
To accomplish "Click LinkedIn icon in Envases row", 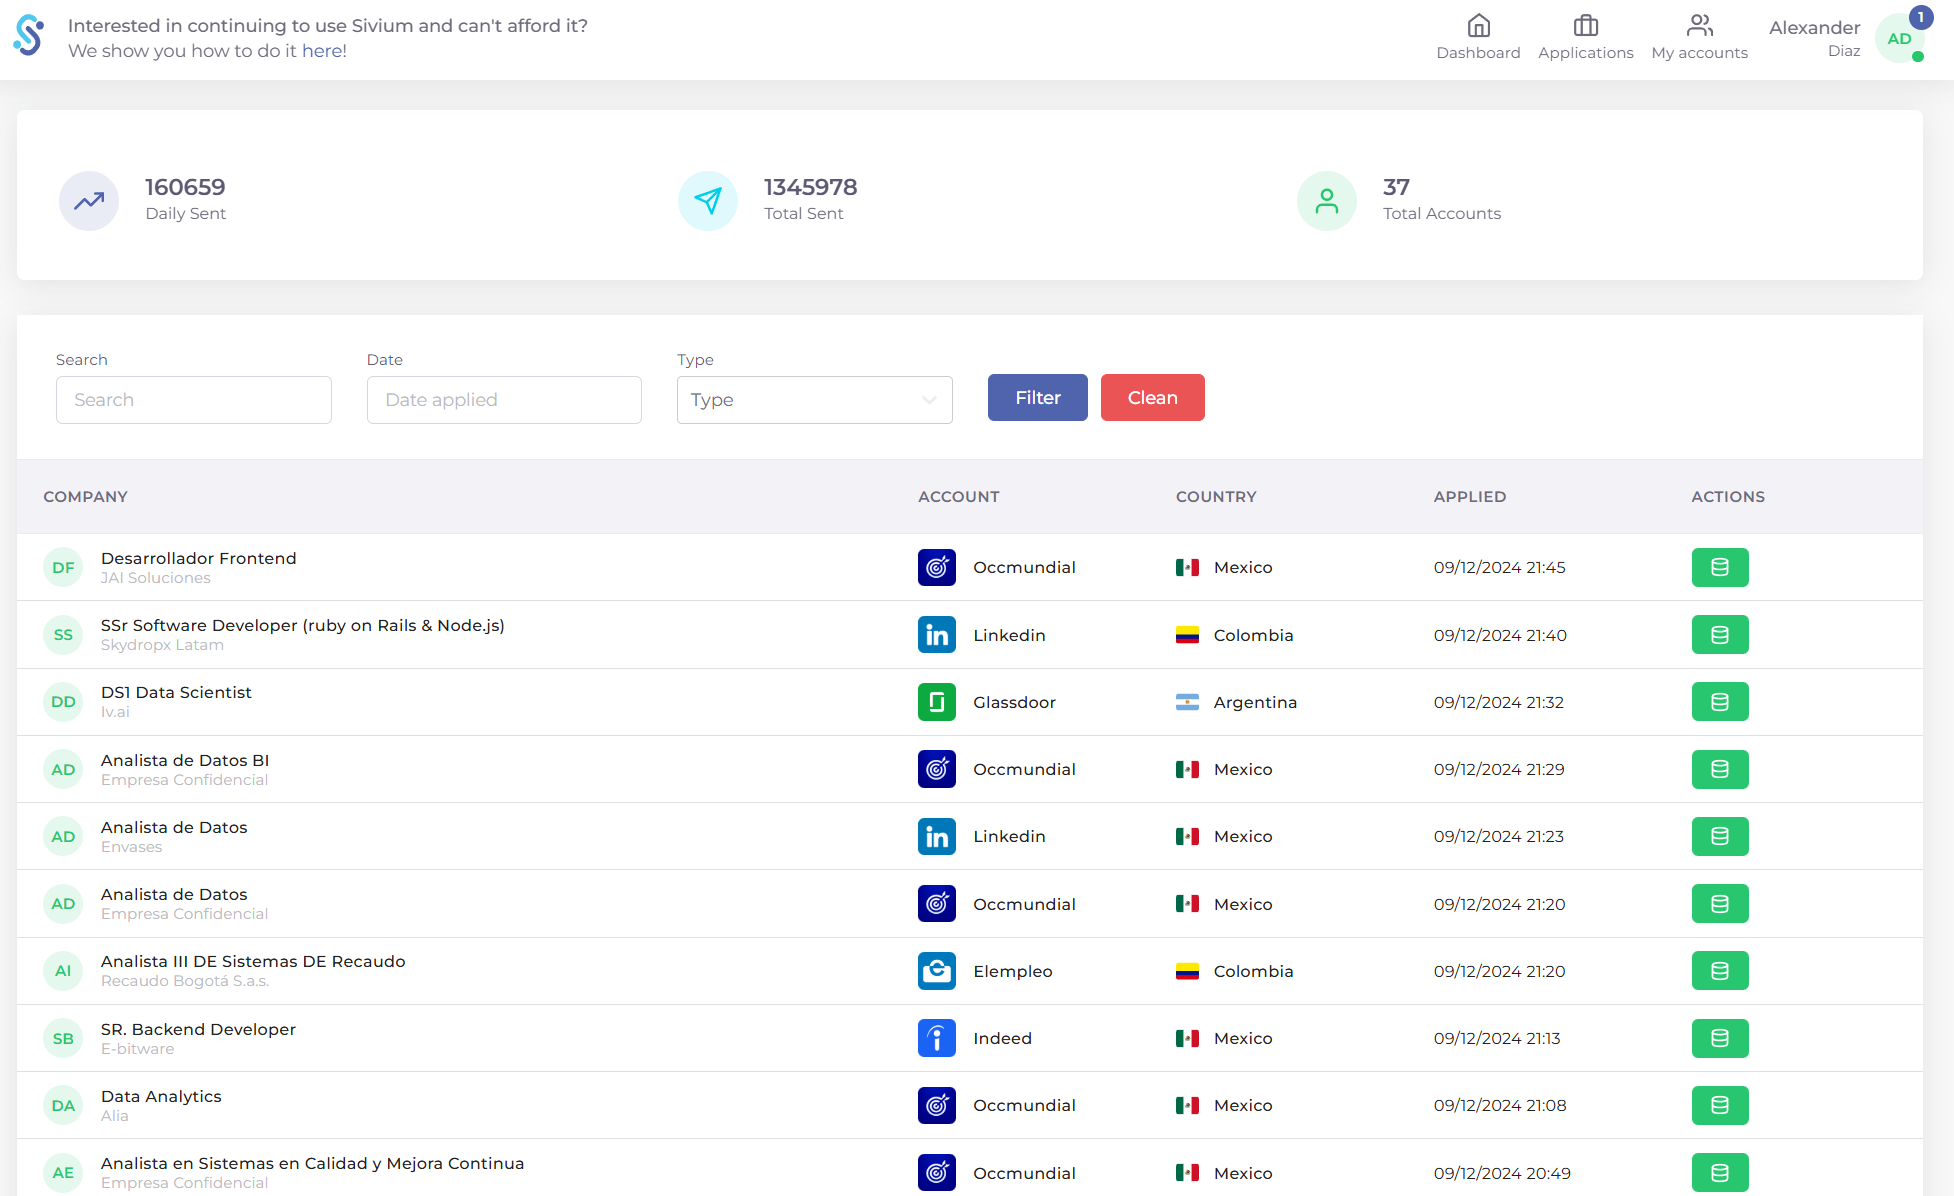I will [937, 836].
